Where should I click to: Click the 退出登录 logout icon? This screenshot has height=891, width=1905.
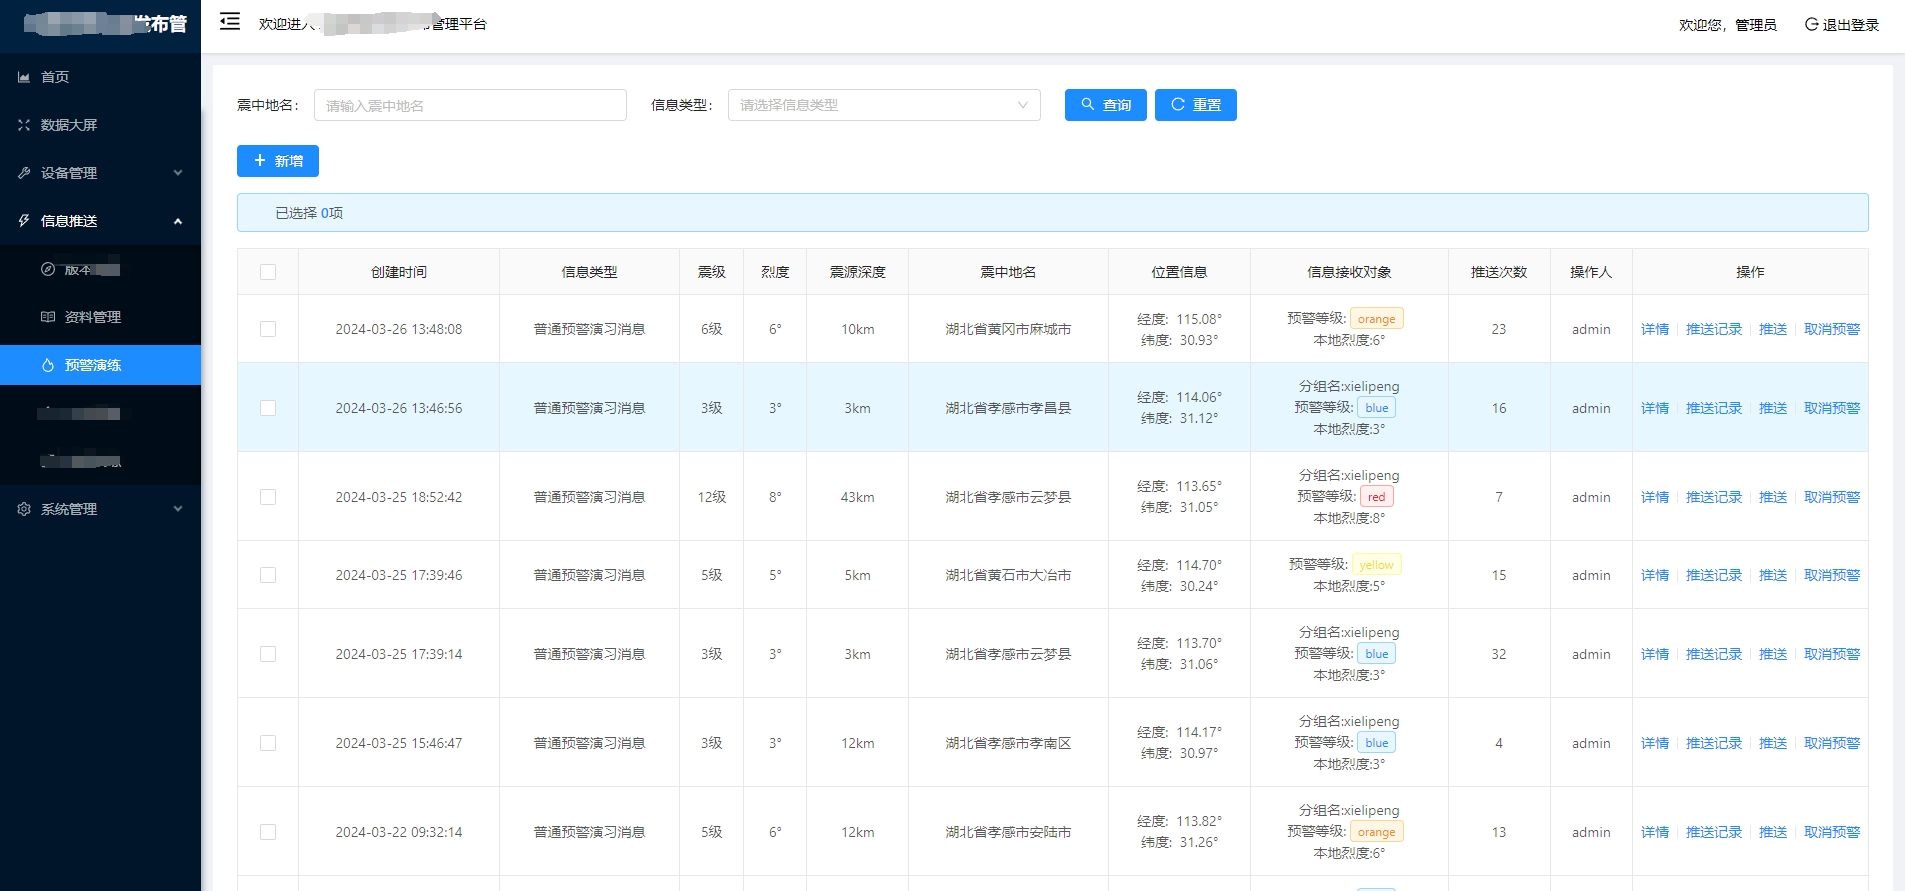coord(1811,24)
